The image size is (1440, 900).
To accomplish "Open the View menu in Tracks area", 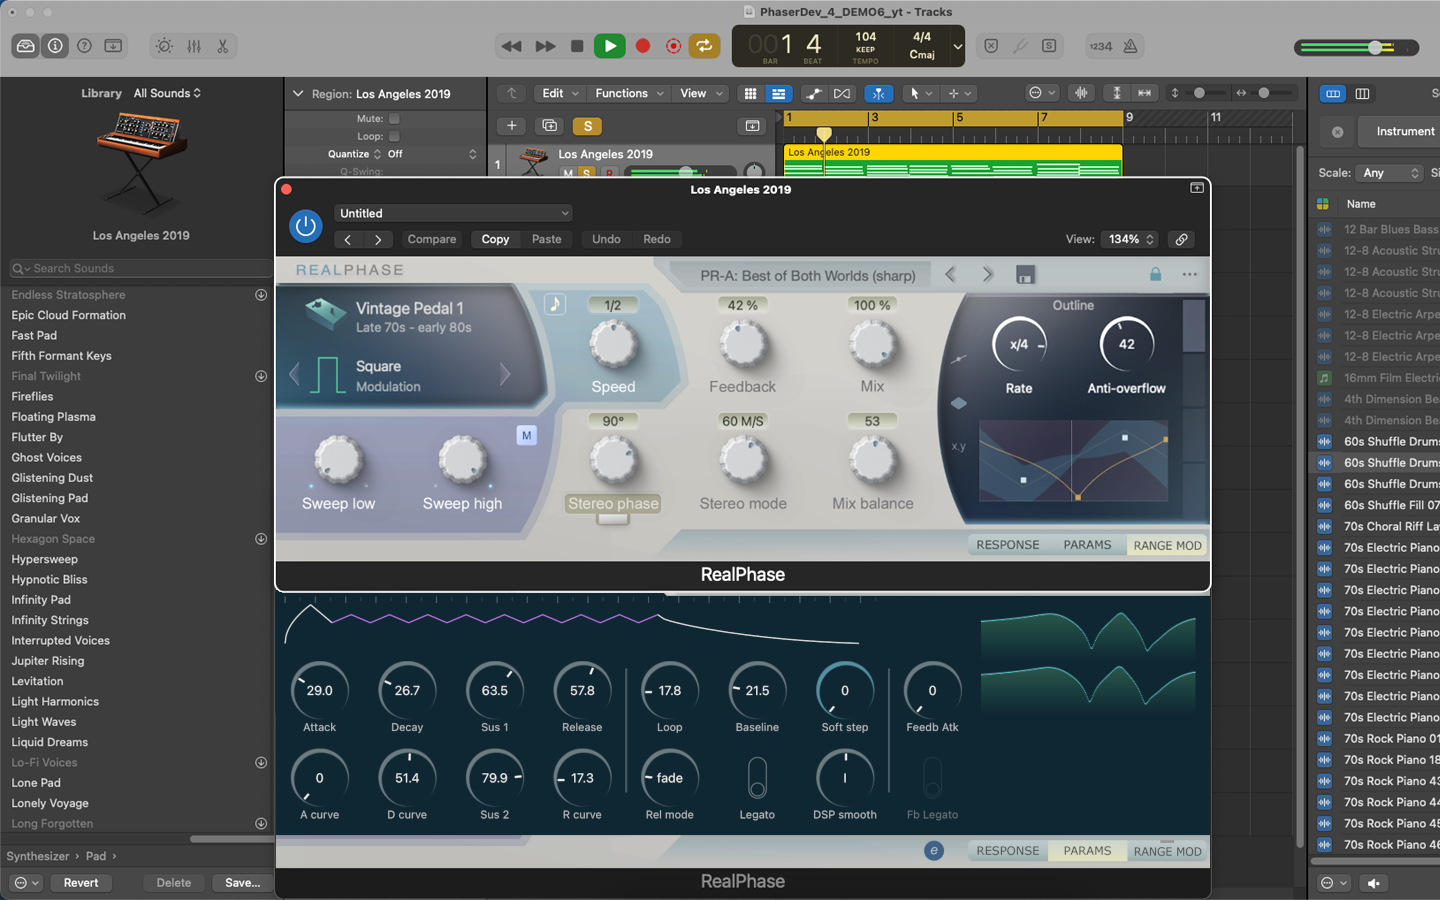I will (x=701, y=93).
